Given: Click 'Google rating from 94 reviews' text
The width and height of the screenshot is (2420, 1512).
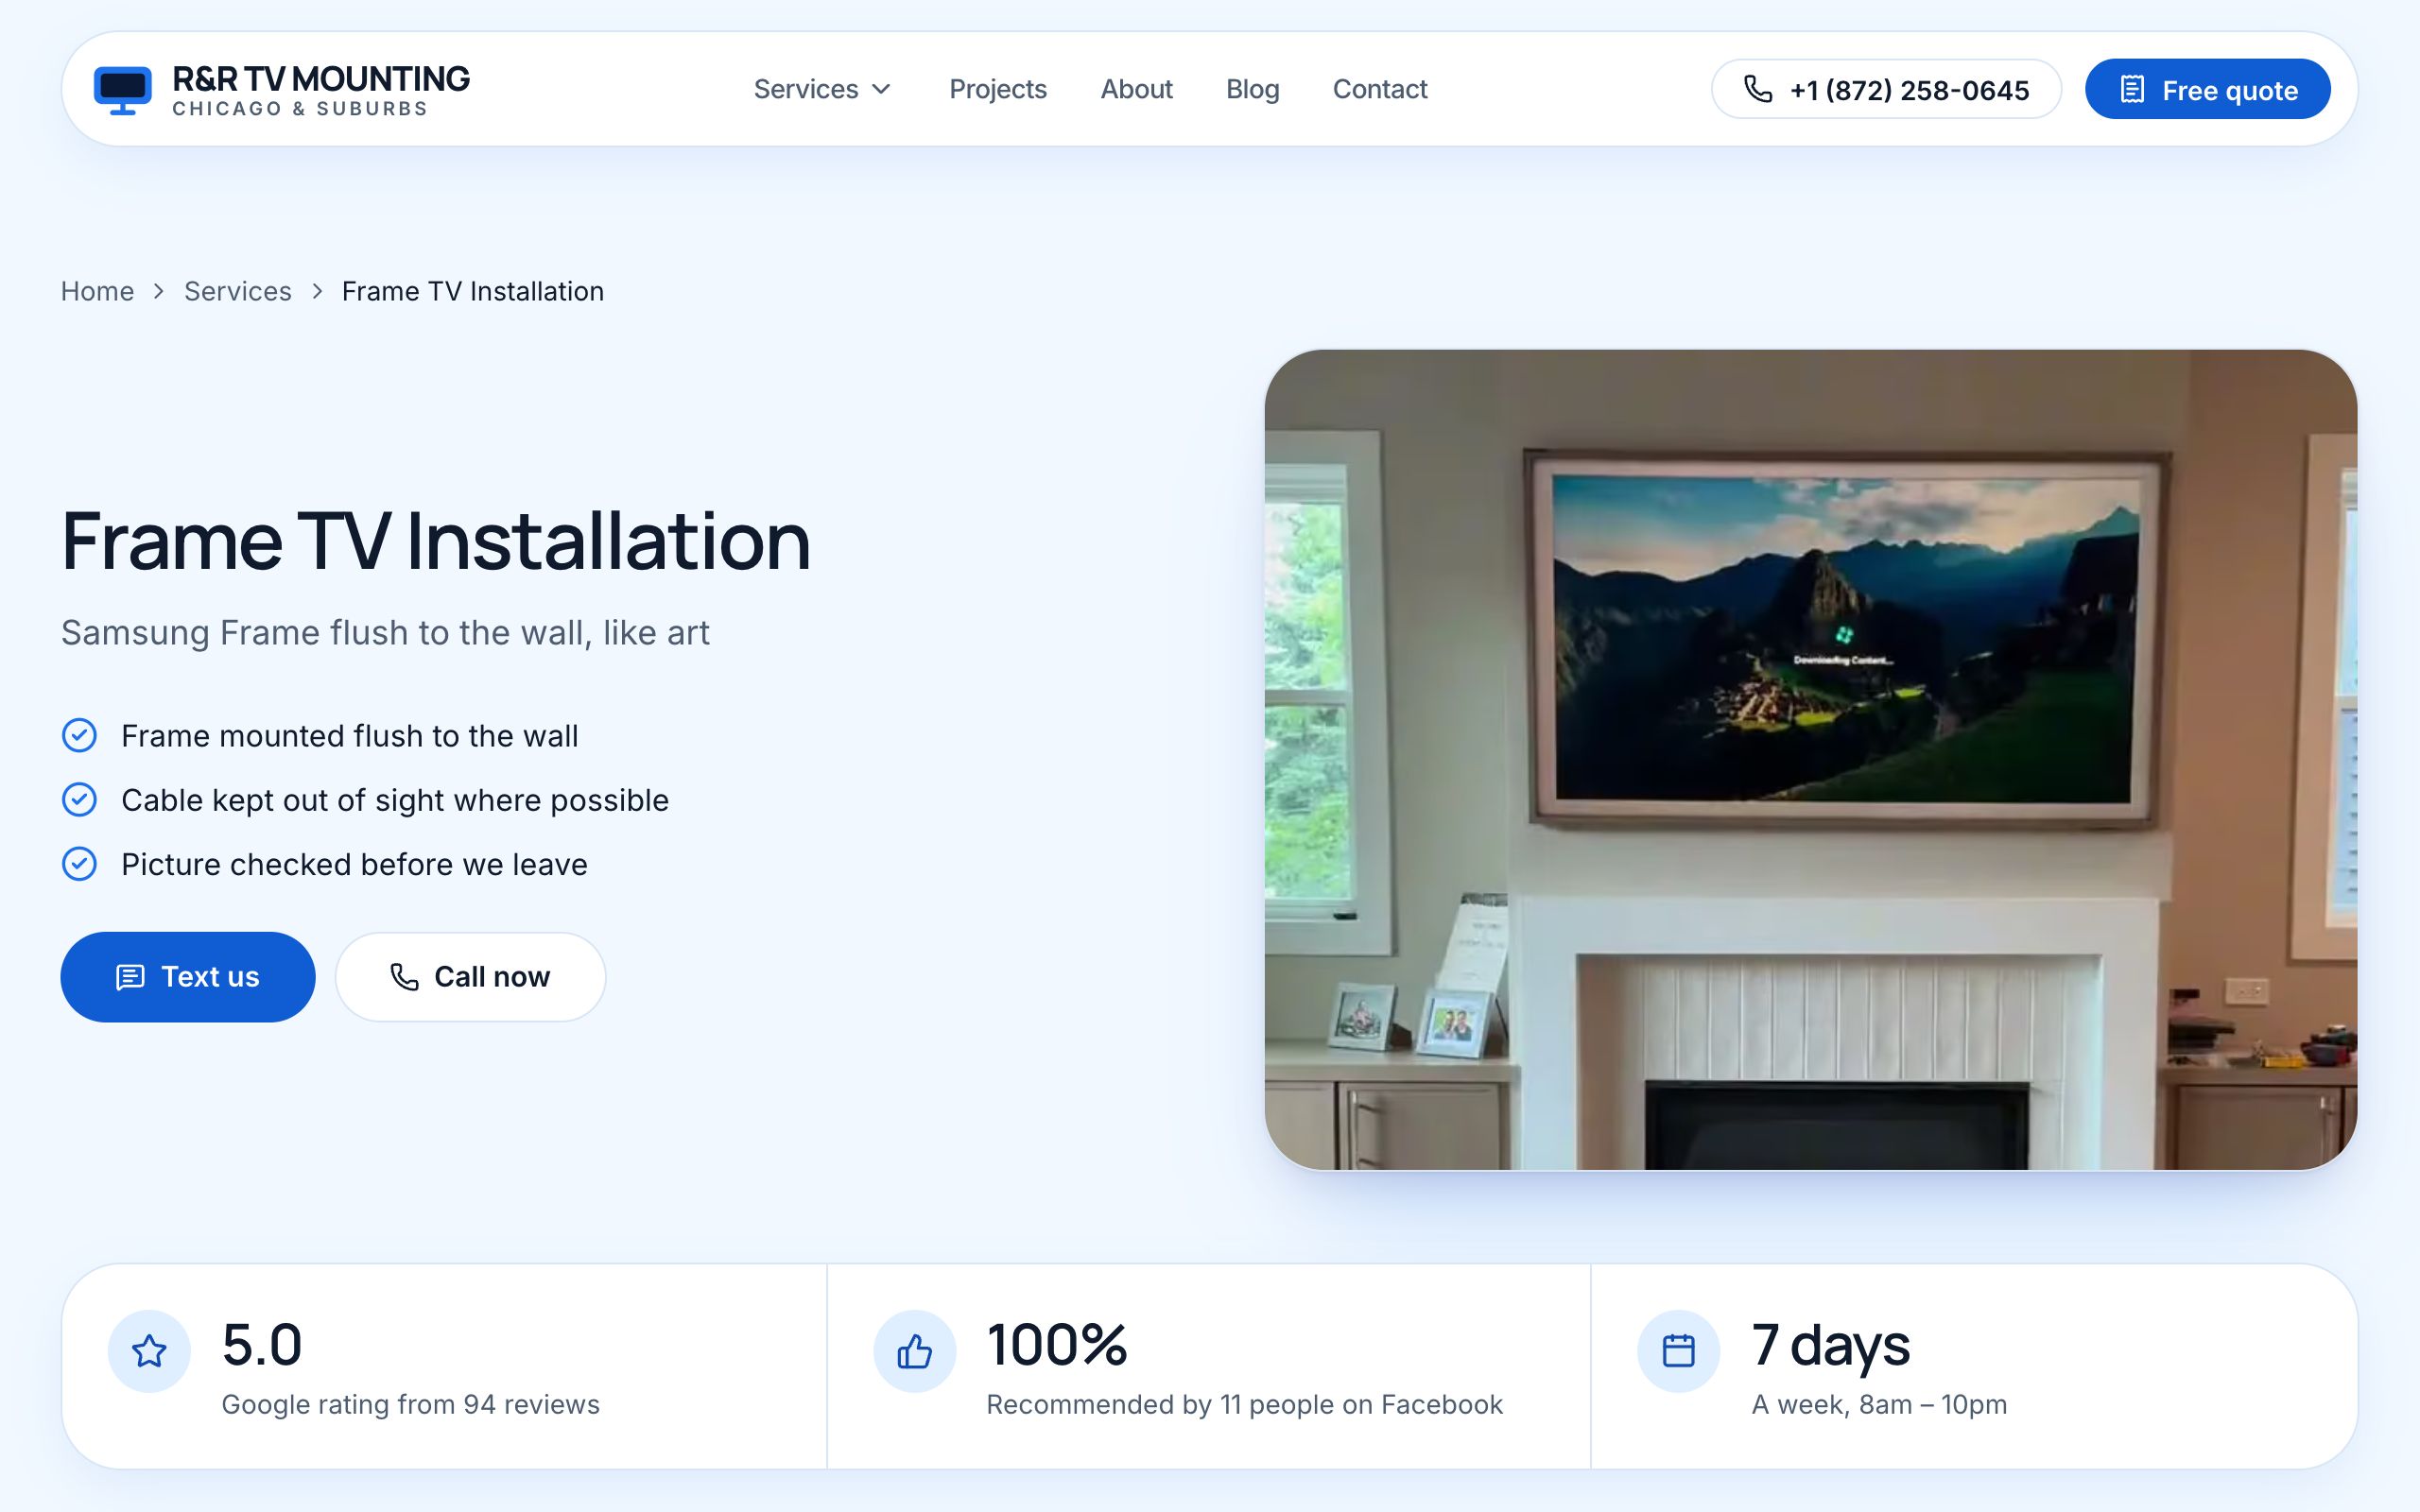Looking at the screenshot, I should point(410,1404).
